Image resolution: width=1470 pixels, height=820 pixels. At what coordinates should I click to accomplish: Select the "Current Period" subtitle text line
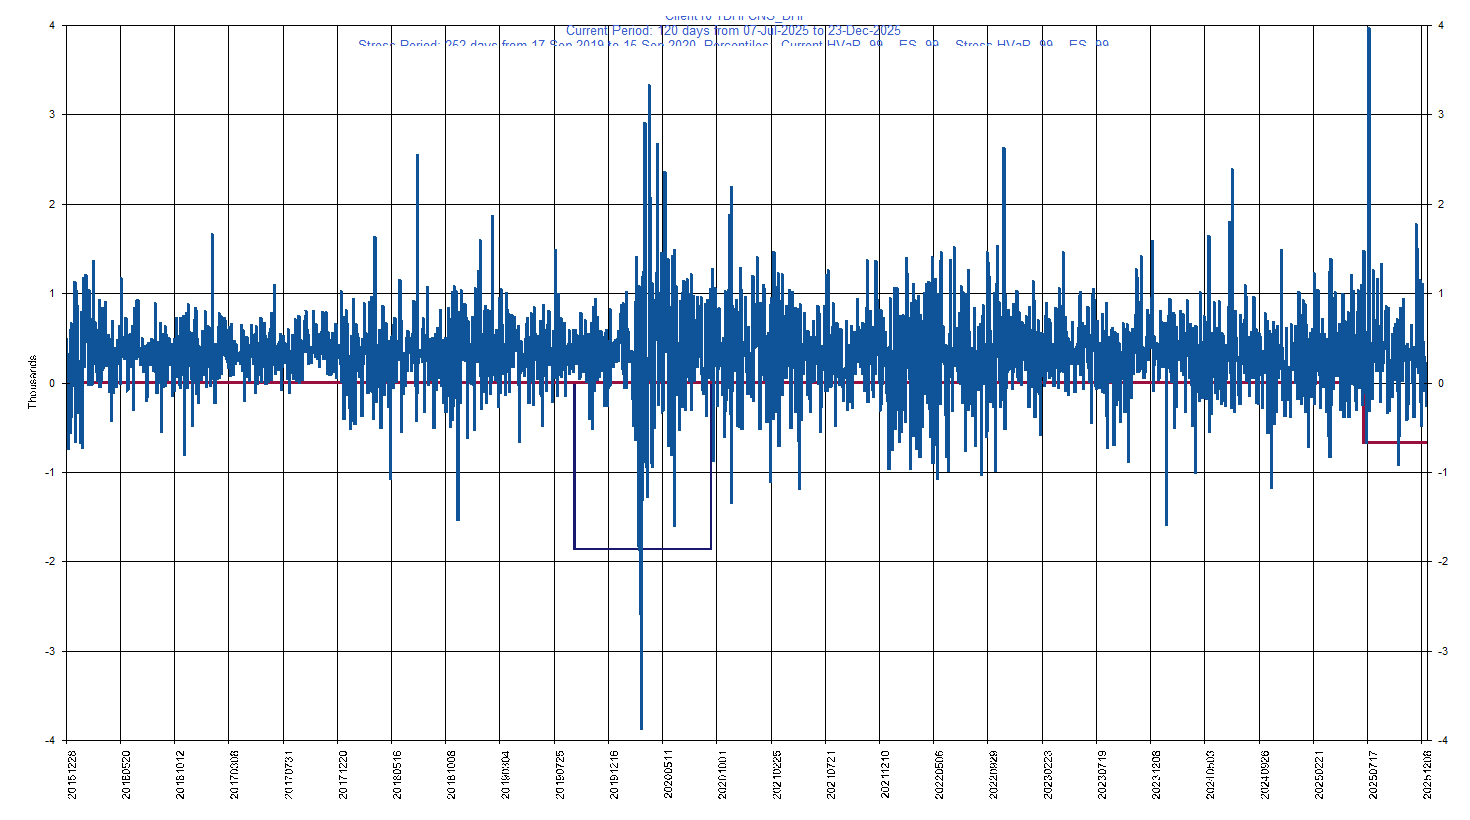tap(733, 31)
